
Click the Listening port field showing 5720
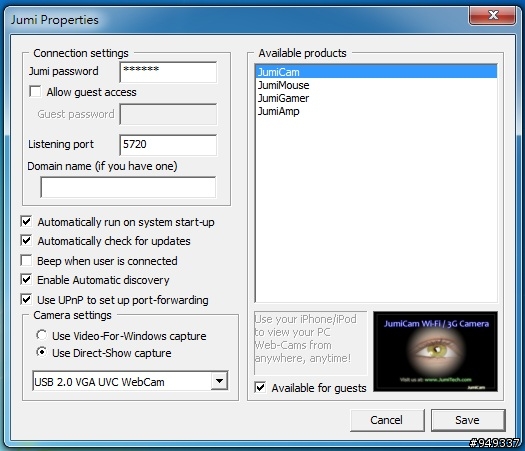168,145
